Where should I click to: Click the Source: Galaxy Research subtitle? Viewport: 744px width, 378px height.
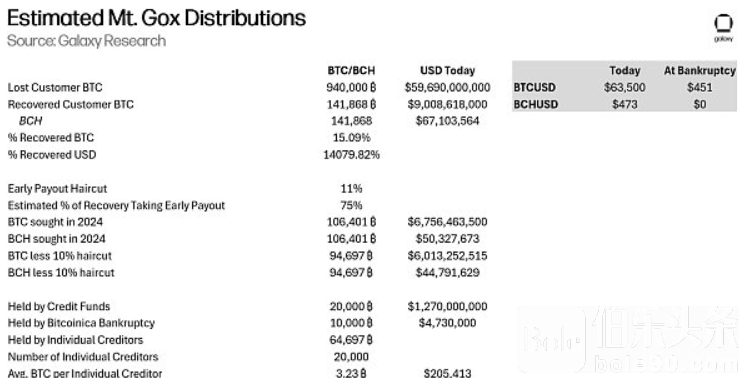pyautogui.click(x=86, y=41)
